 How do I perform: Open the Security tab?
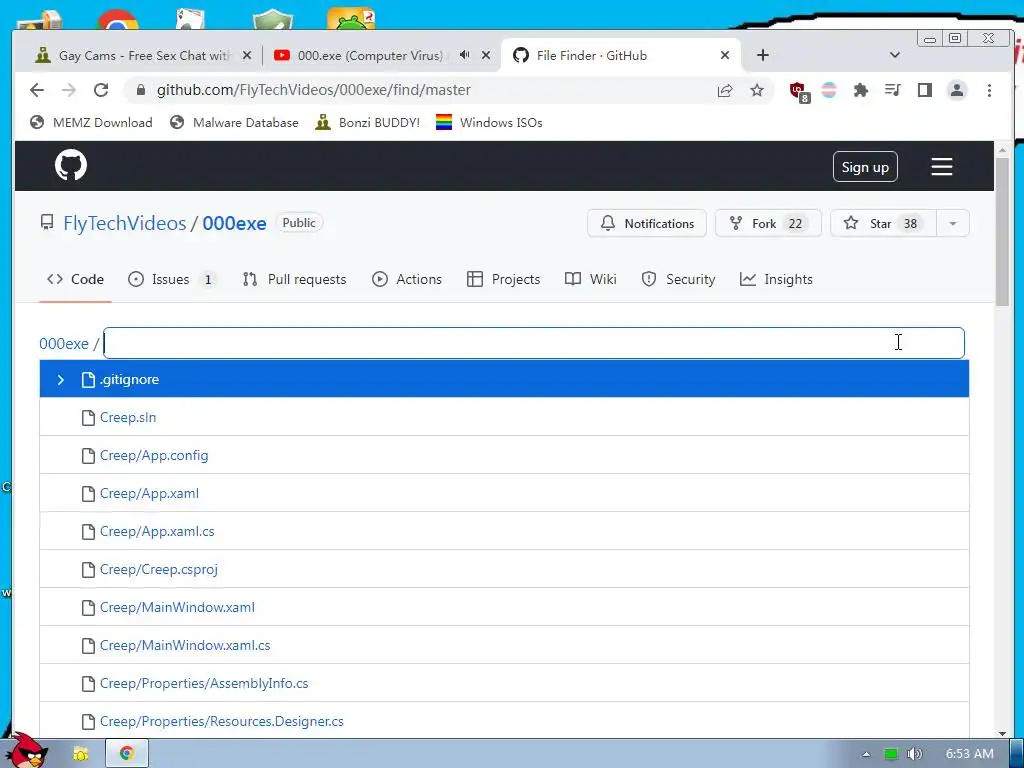679,280
